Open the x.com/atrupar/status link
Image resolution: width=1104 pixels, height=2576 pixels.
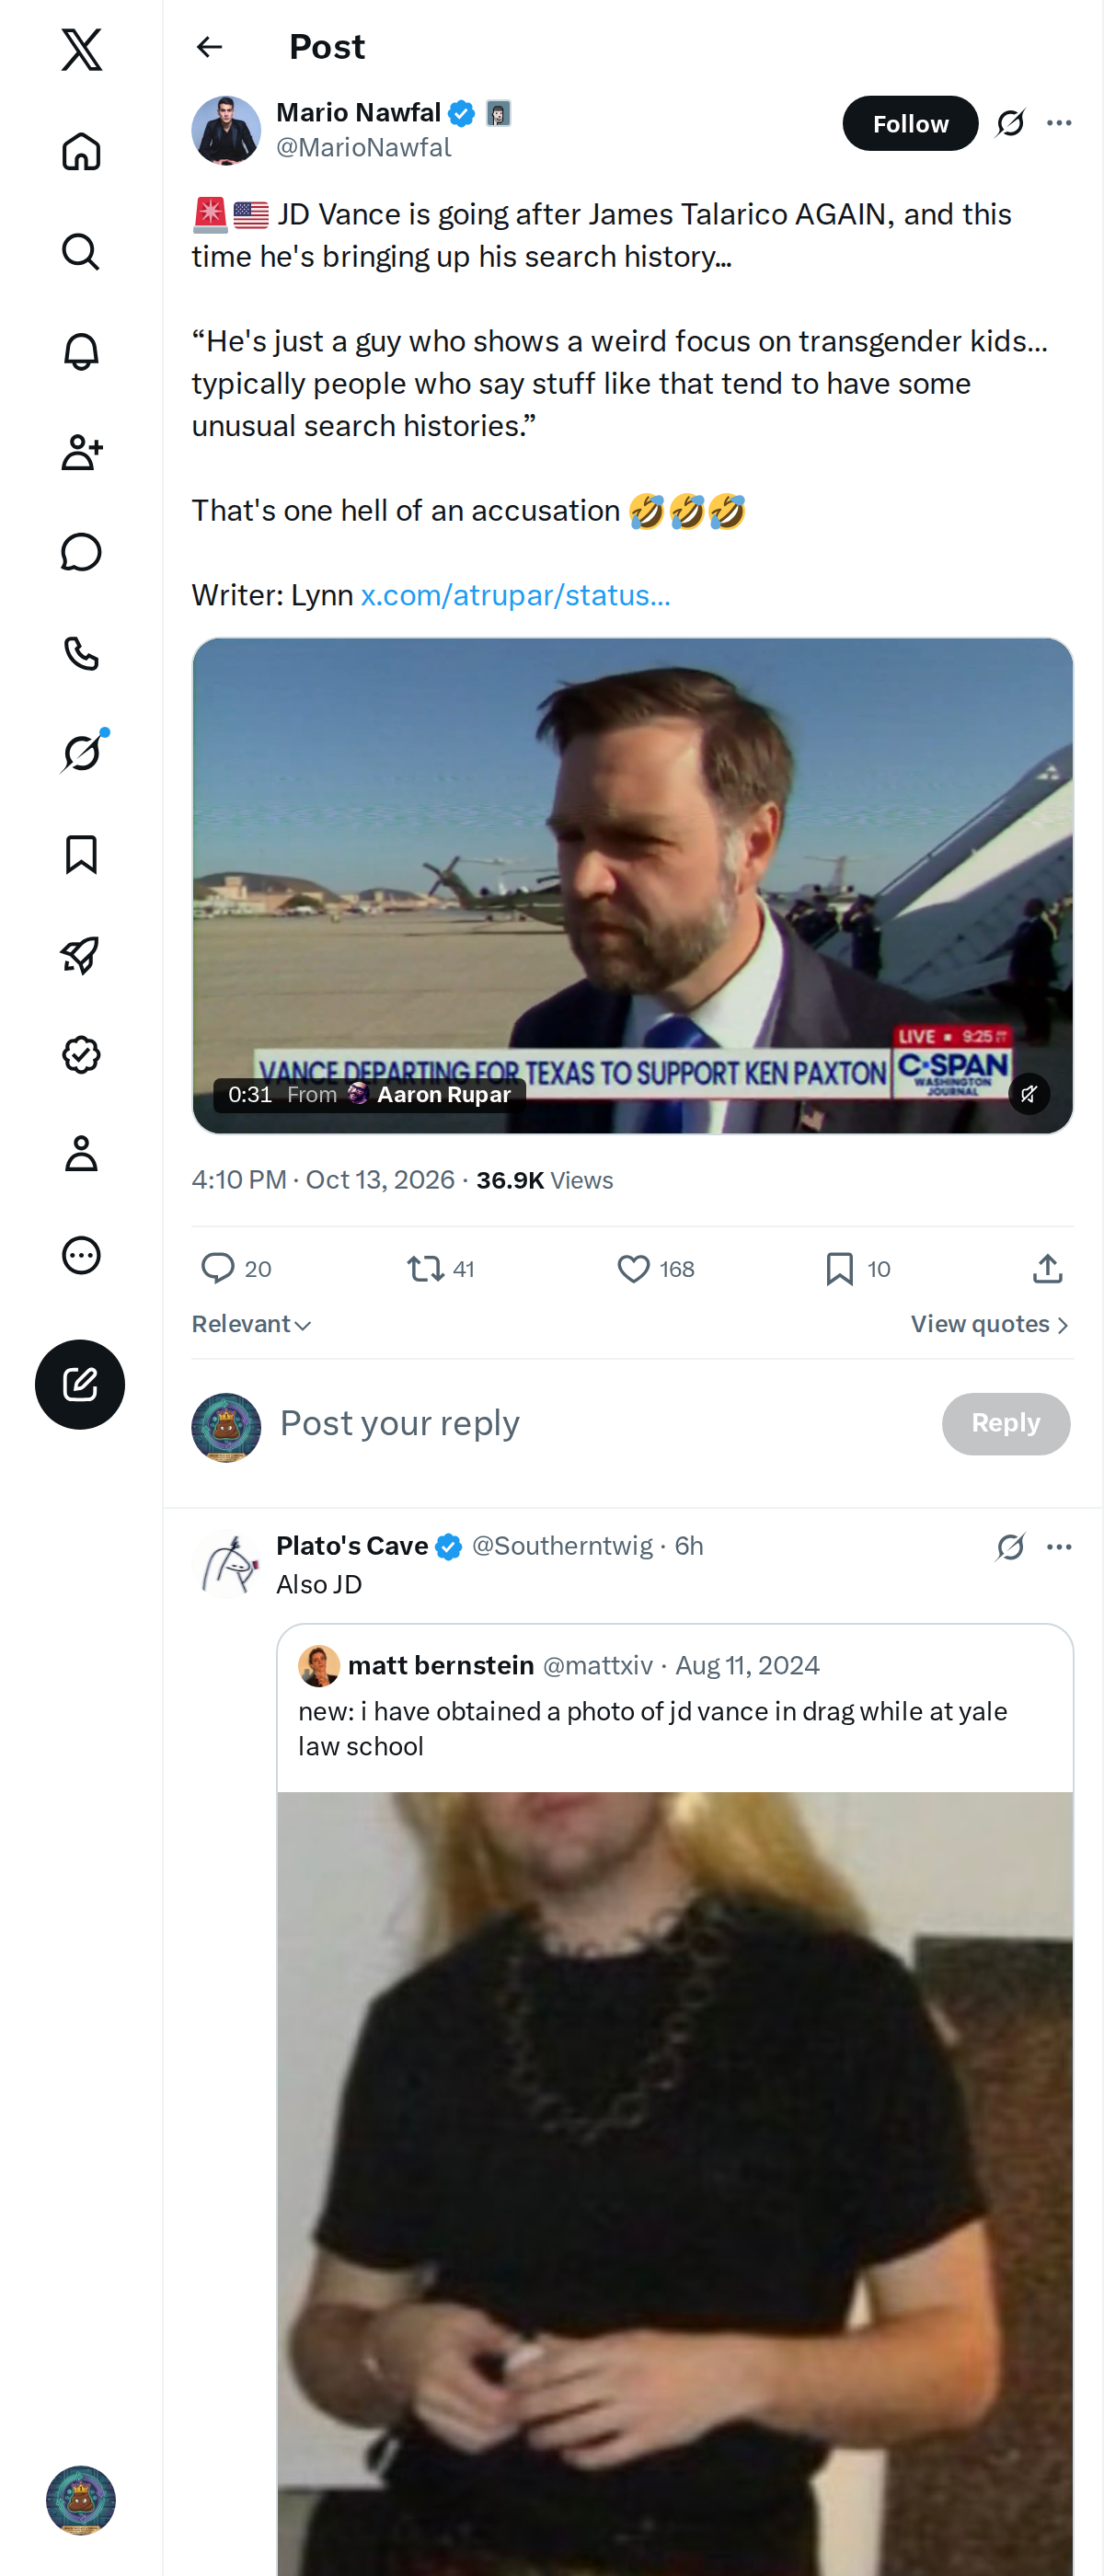pyautogui.click(x=515, y=595)
